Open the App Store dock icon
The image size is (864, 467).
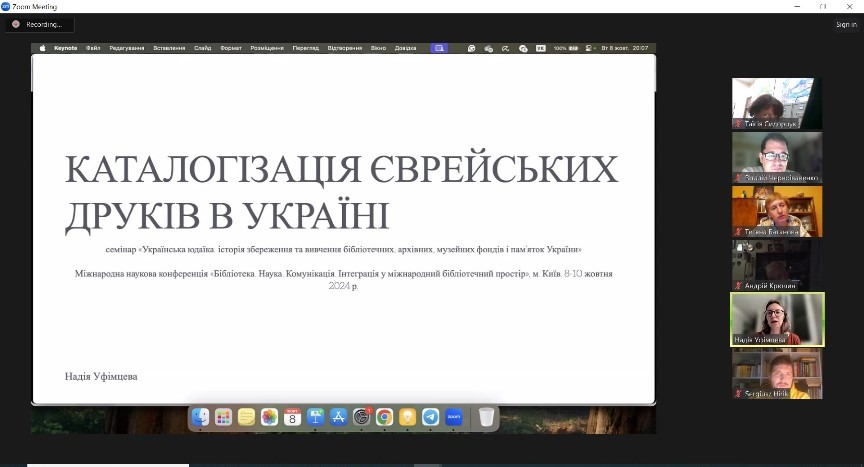pos(338,417)
